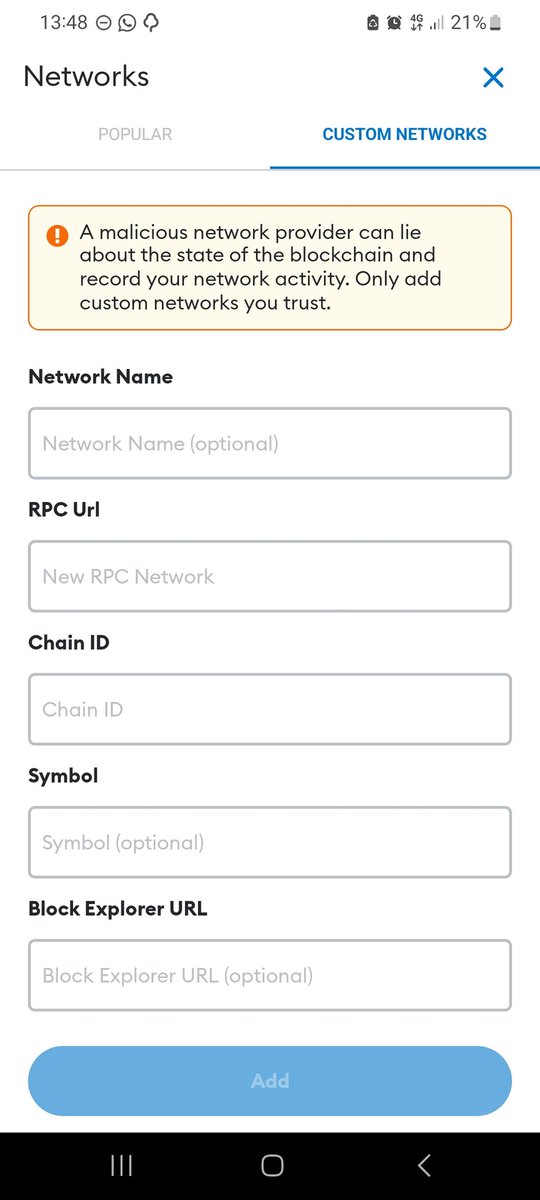The width and height of the screenshot is (540, 1200).
Task: Focus the Symbol optional input field
Action: [270, 842]
